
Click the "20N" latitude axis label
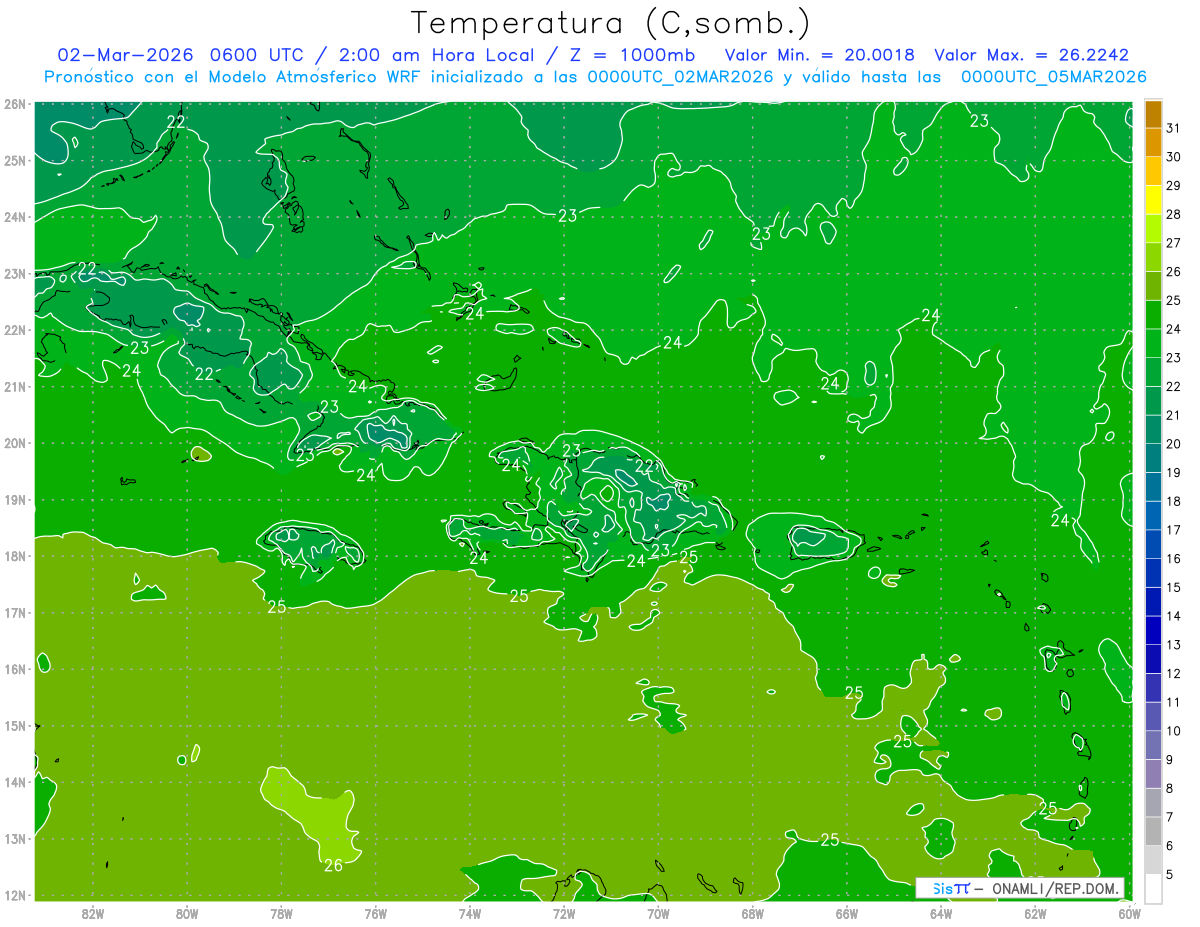pyautogui.click(x=15, y=443)
